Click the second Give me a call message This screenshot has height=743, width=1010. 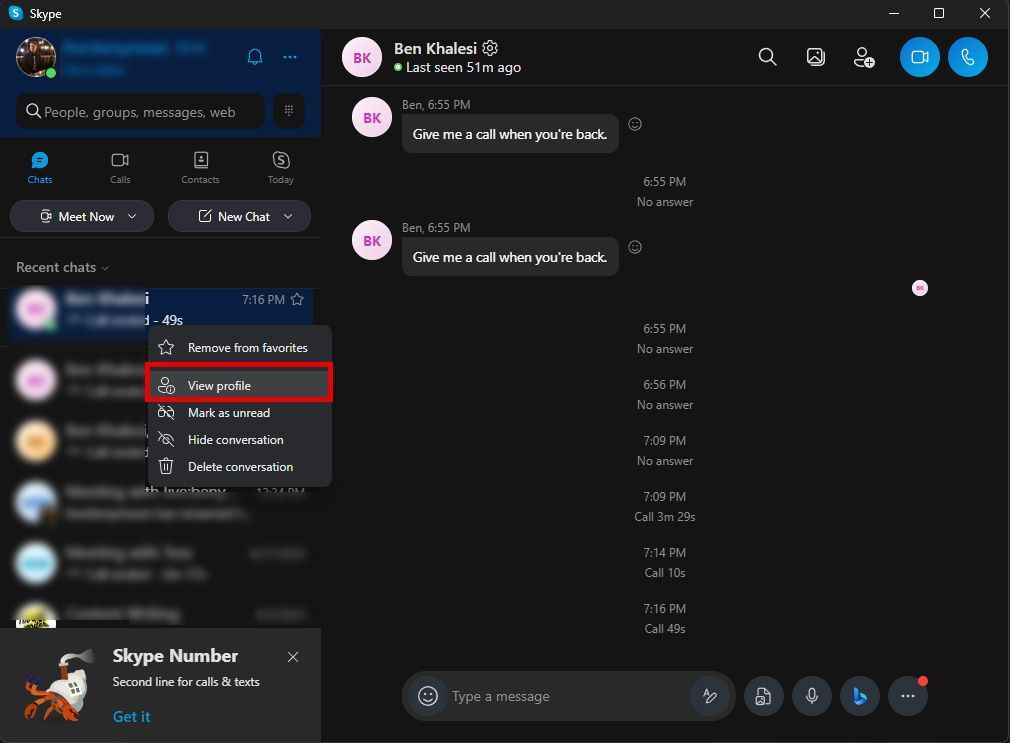510,257
